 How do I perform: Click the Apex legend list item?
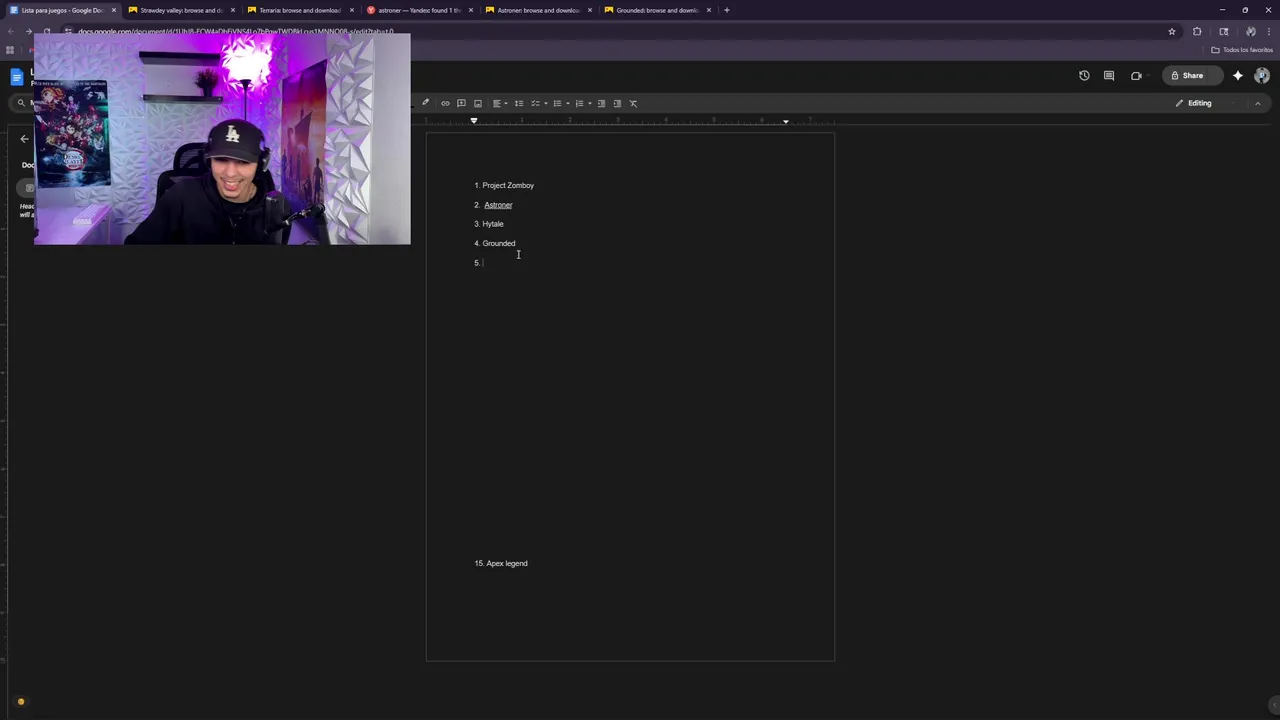tap(507, 563)
